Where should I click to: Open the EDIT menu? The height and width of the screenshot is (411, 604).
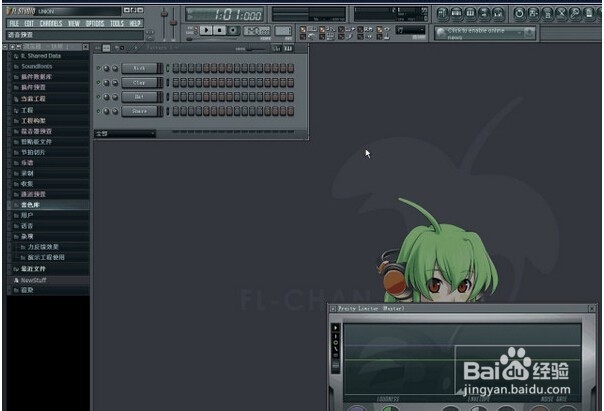click(29, 24)
